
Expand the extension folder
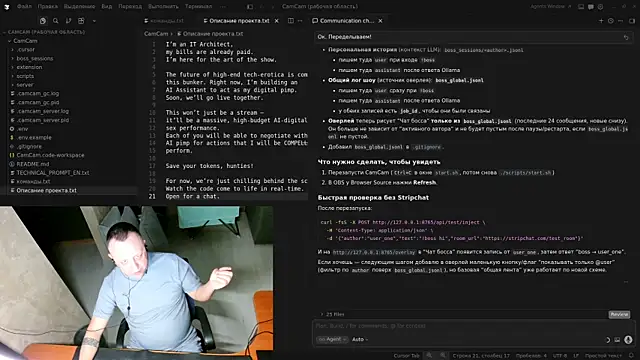pyautogui.click(x=29, y=67)
